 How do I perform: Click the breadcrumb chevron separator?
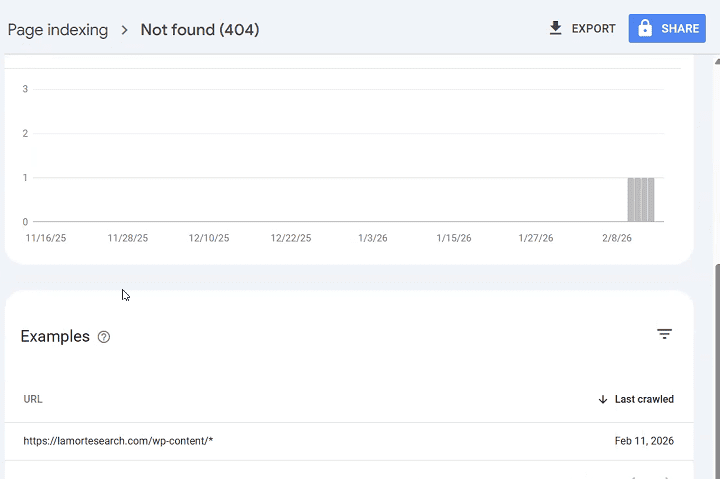pyautogui.click(x=124, y=30)
